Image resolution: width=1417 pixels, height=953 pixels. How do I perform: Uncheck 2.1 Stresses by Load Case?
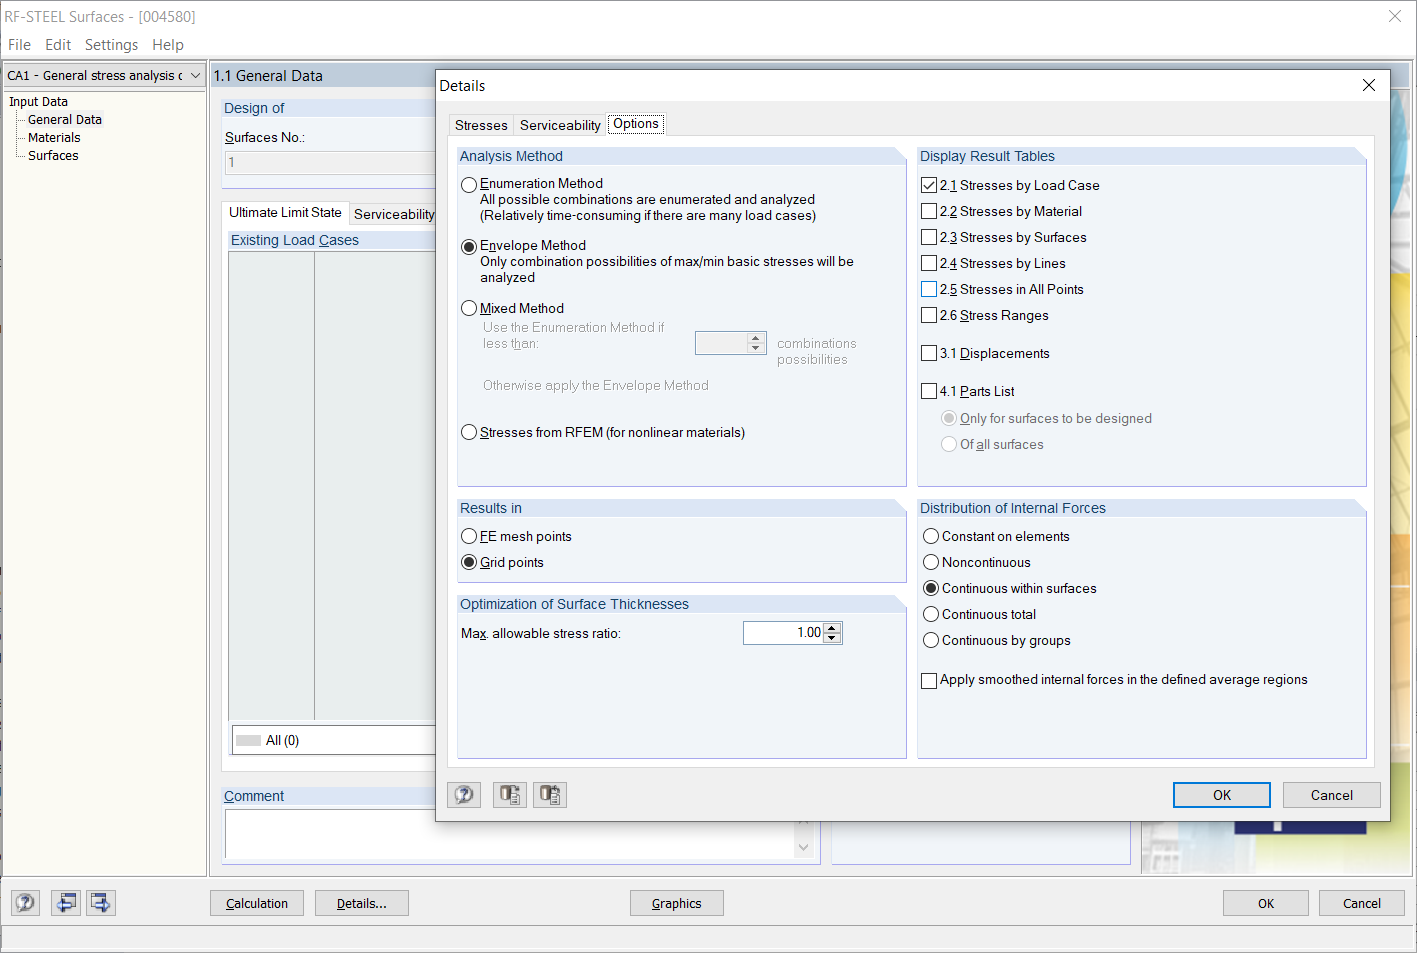[x=929, y=185]
